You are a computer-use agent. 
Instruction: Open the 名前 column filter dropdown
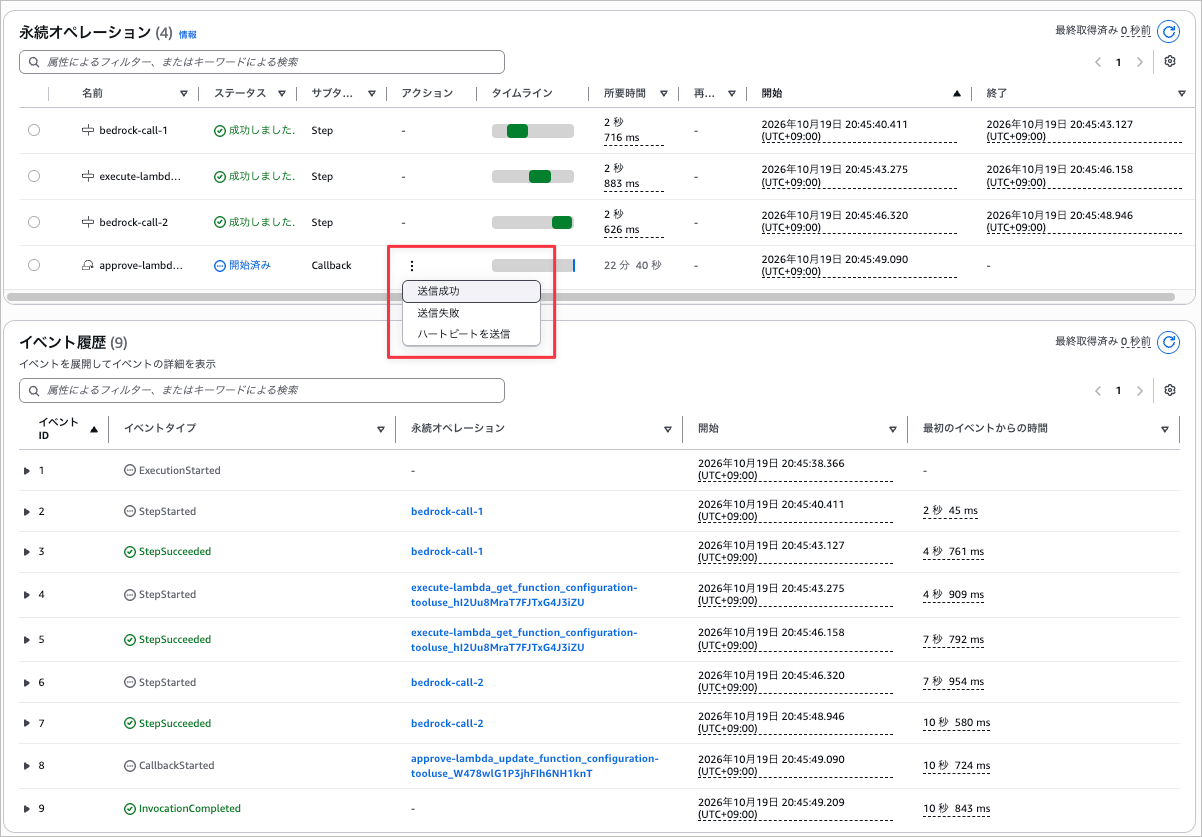183,94
